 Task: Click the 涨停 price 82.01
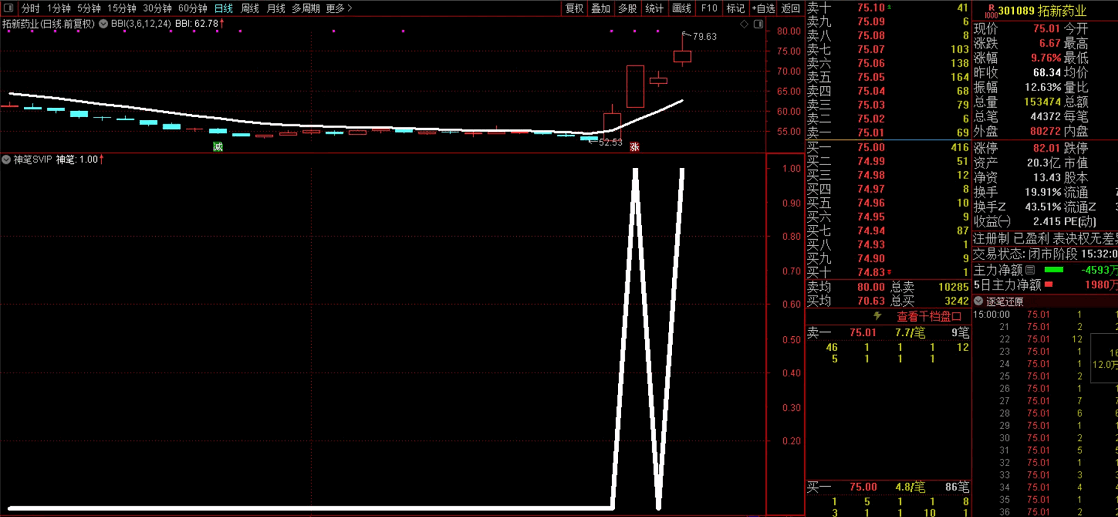[x=1047, y=148]
